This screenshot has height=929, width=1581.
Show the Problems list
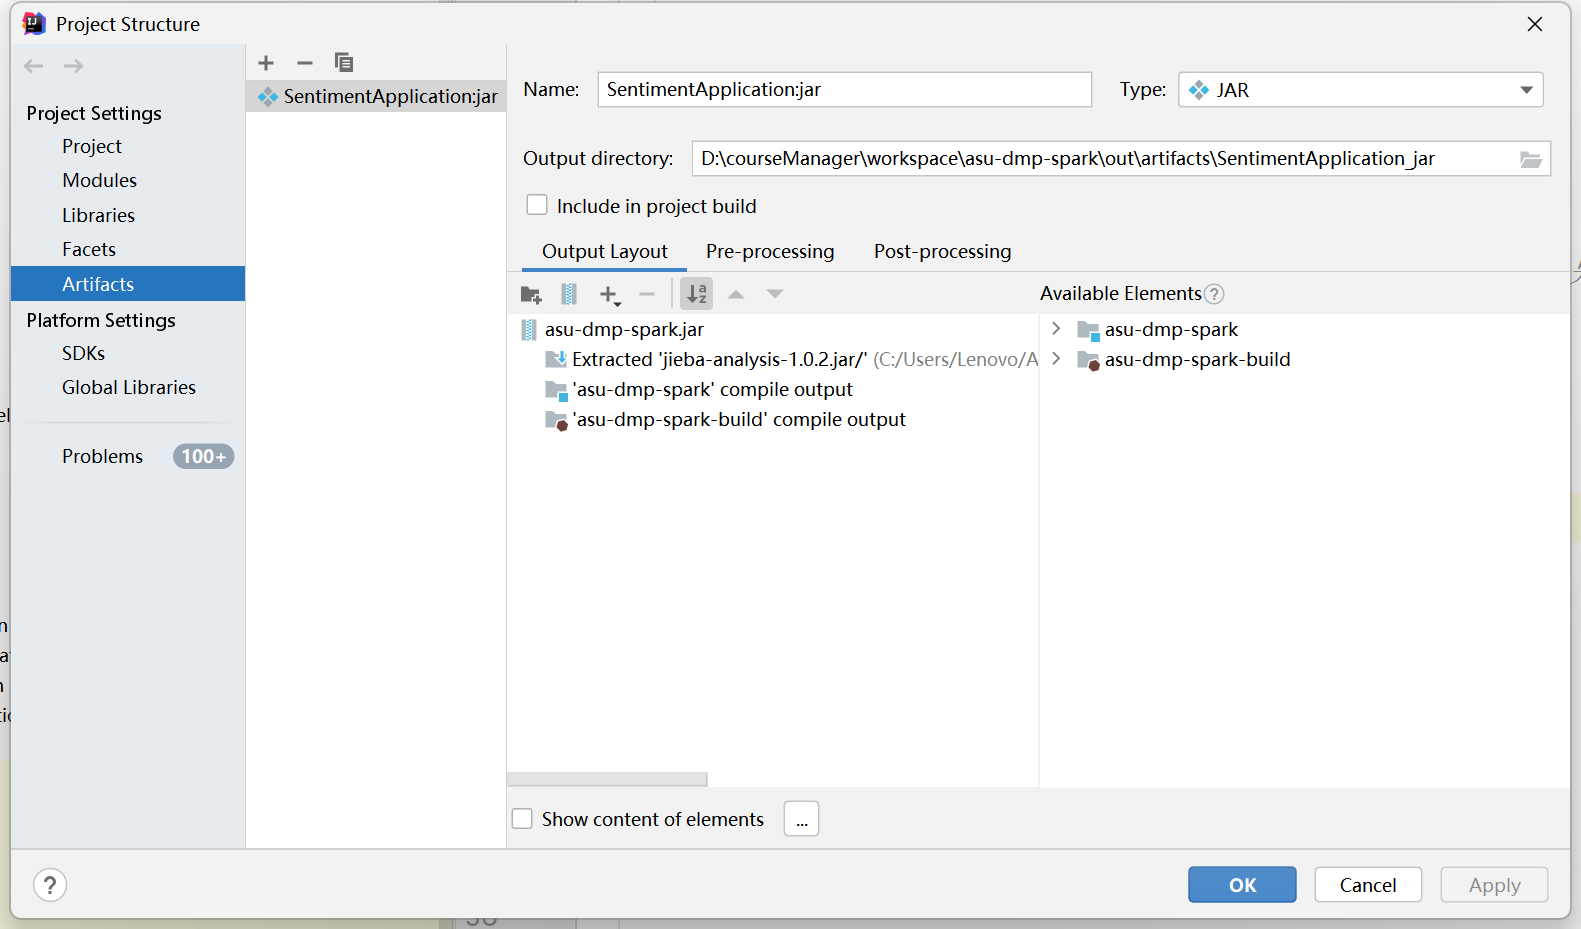[x=102, y=456]
